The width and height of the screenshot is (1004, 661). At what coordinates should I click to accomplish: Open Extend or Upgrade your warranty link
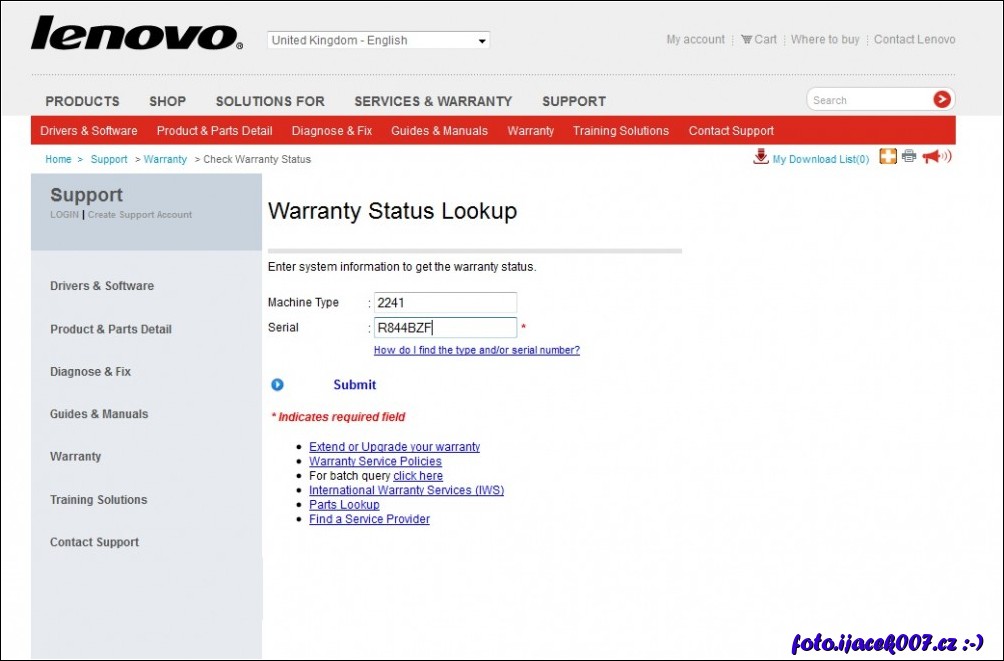coord(394,447)
